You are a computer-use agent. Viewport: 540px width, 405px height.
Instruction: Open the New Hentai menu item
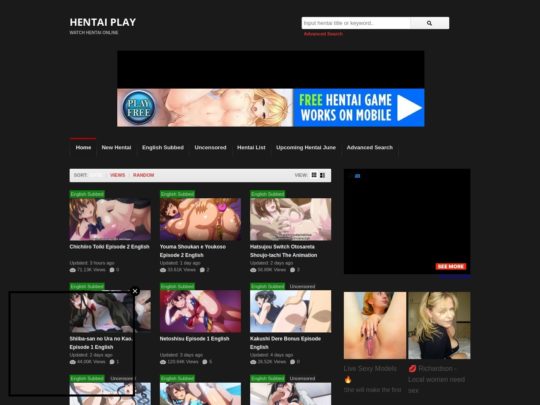(116, 147)
